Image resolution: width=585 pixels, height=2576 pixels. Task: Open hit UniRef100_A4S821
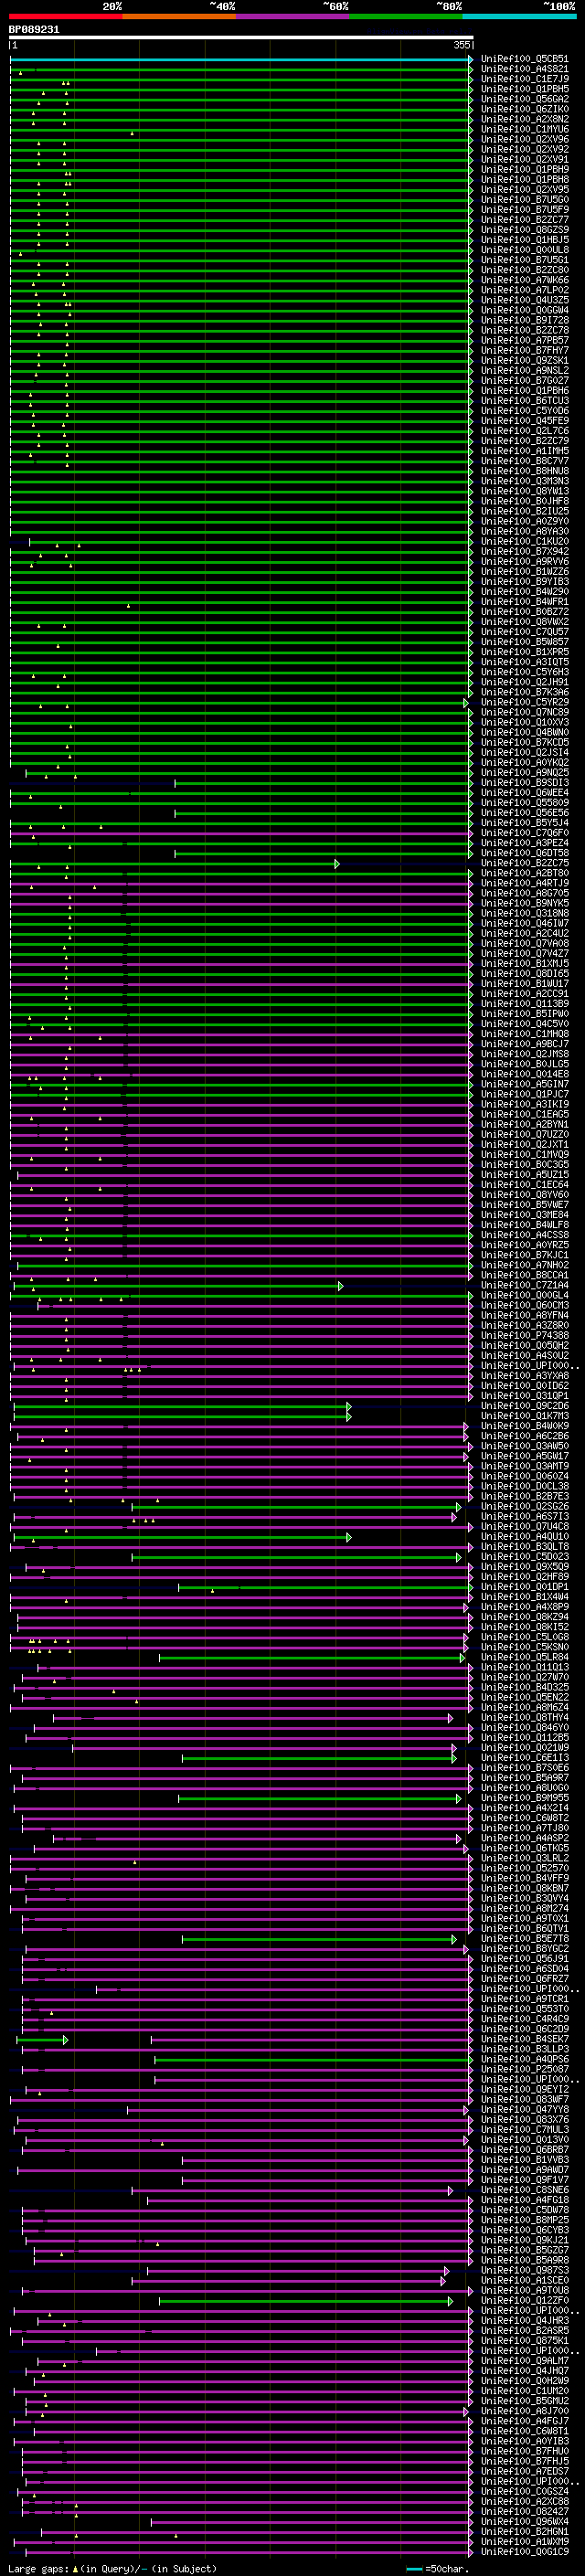[x=524, y=70]
